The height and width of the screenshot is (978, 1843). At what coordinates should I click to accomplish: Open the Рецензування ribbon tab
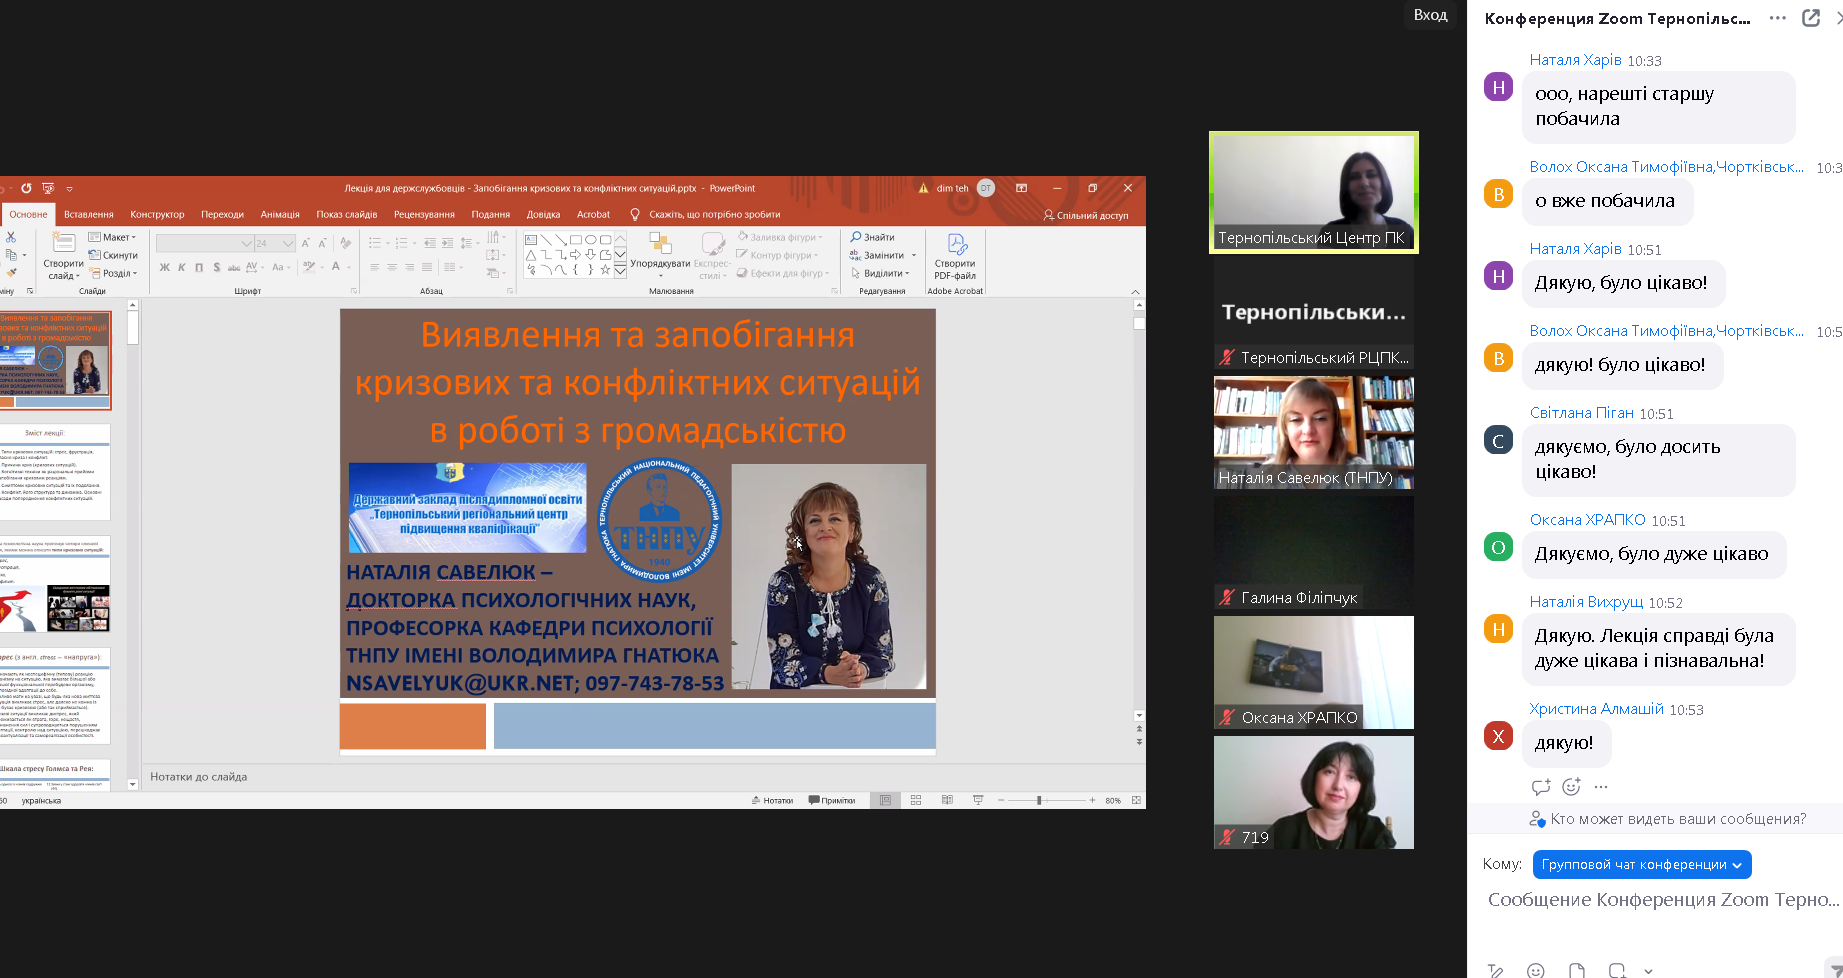pos(424,214)
